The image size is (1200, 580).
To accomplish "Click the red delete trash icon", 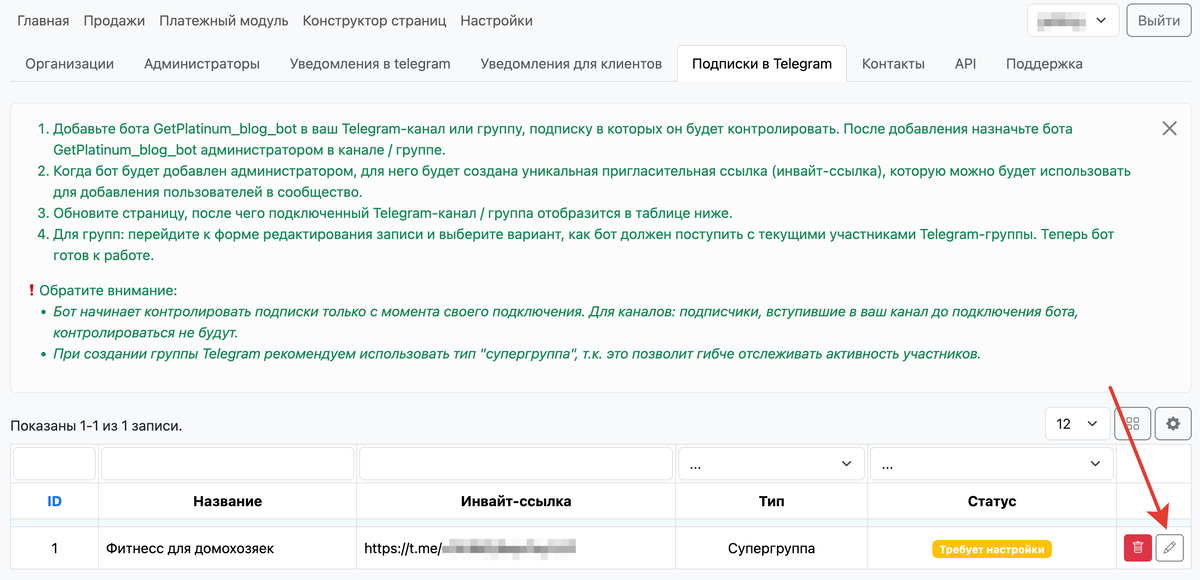I will point(1137,548).
